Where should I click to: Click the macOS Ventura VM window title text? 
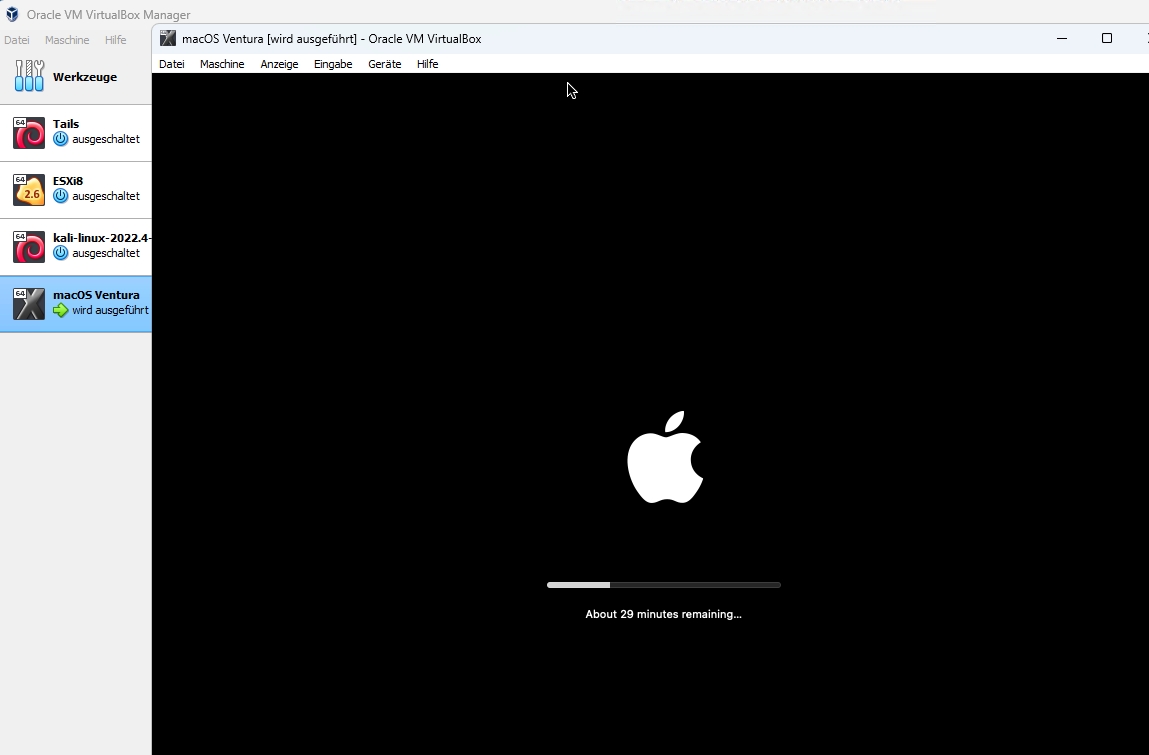point(331,39)
